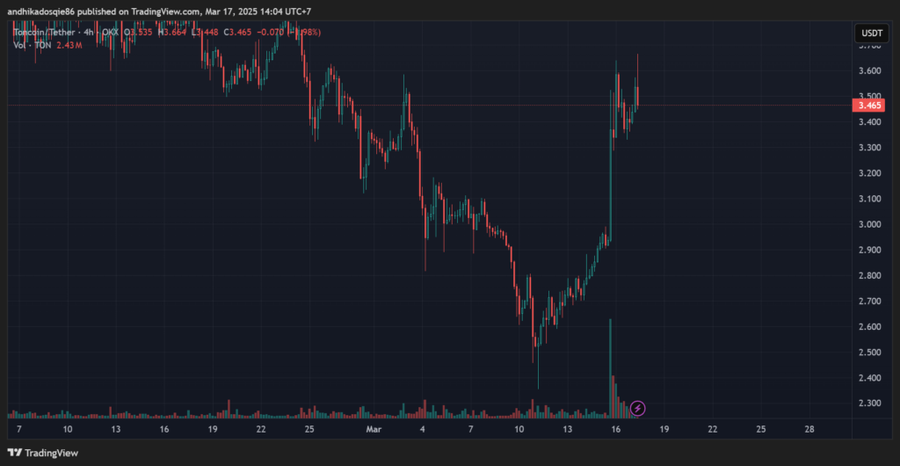900x466 pixels.
Task: Click the 2.700 price level on the scale
Action: pos(869,301)
